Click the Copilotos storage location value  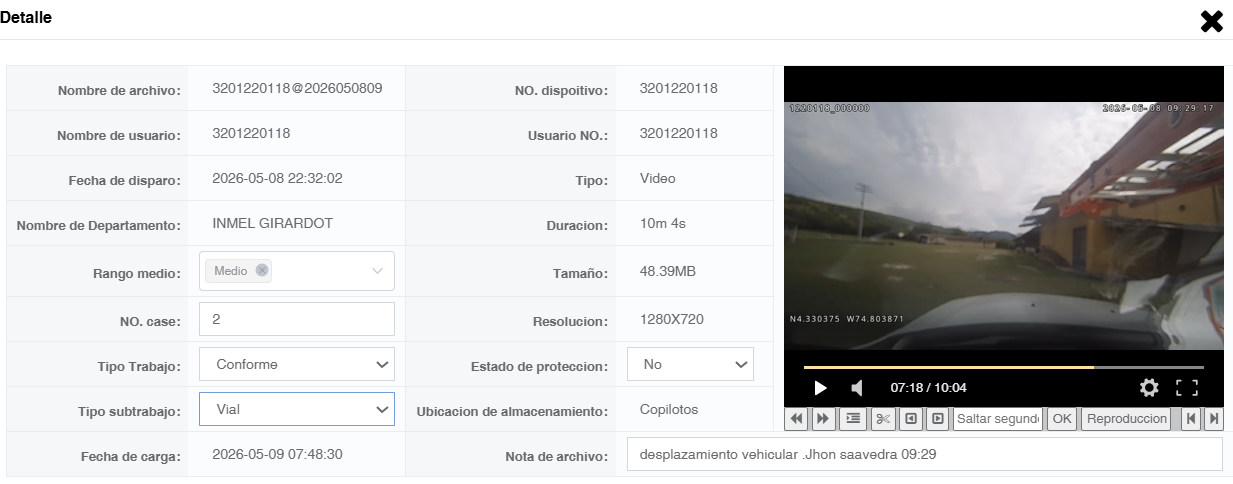click(668, 410)
